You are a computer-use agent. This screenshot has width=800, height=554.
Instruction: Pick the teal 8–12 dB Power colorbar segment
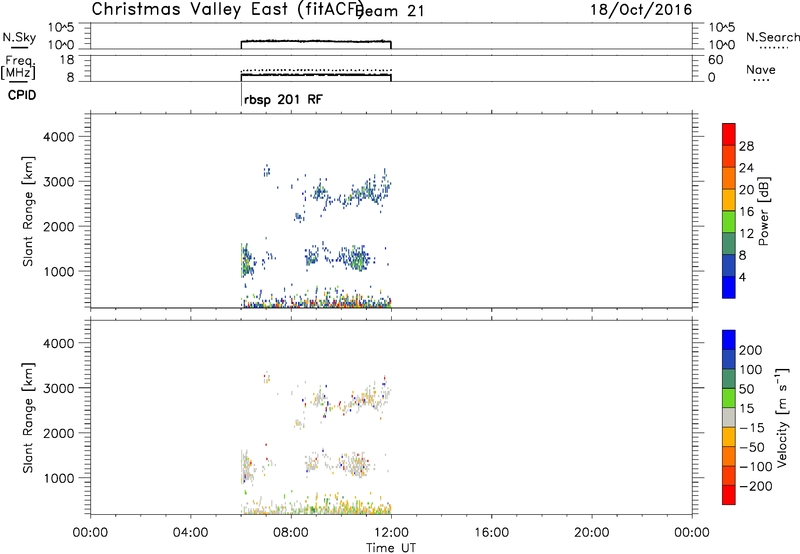pos(729,243)
